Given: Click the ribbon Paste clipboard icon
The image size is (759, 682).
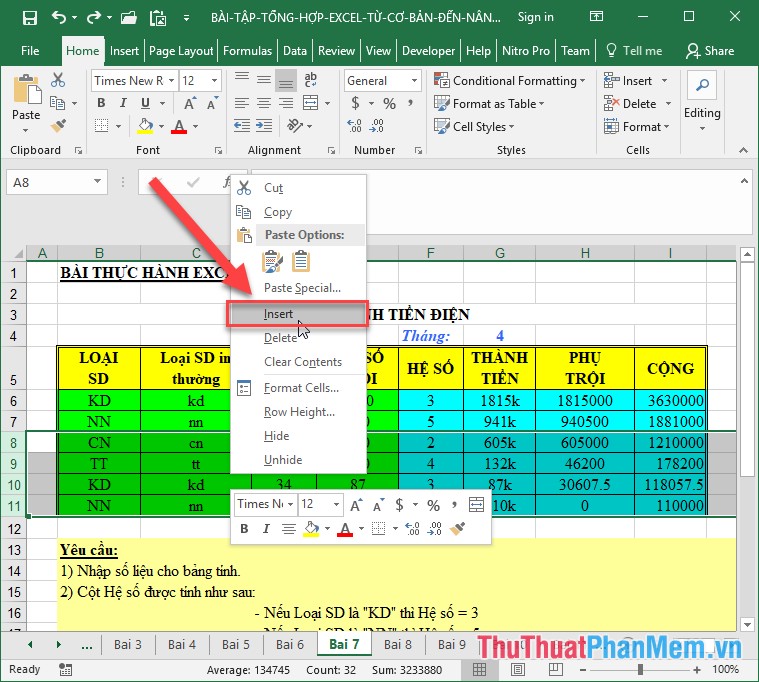Looking at the screenshot, I should pyautogui.click(x=27, y=91).
